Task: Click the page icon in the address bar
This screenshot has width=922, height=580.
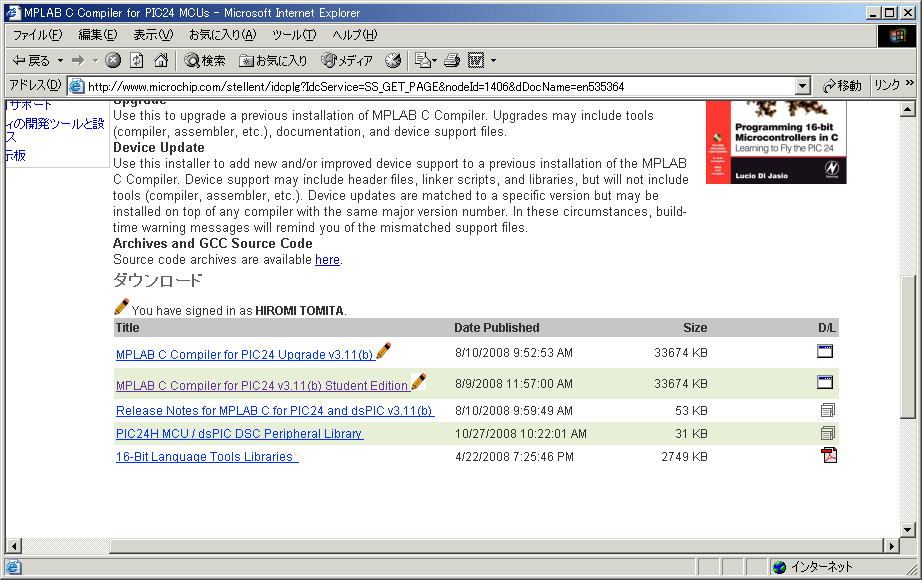Action: pos(76,86)
